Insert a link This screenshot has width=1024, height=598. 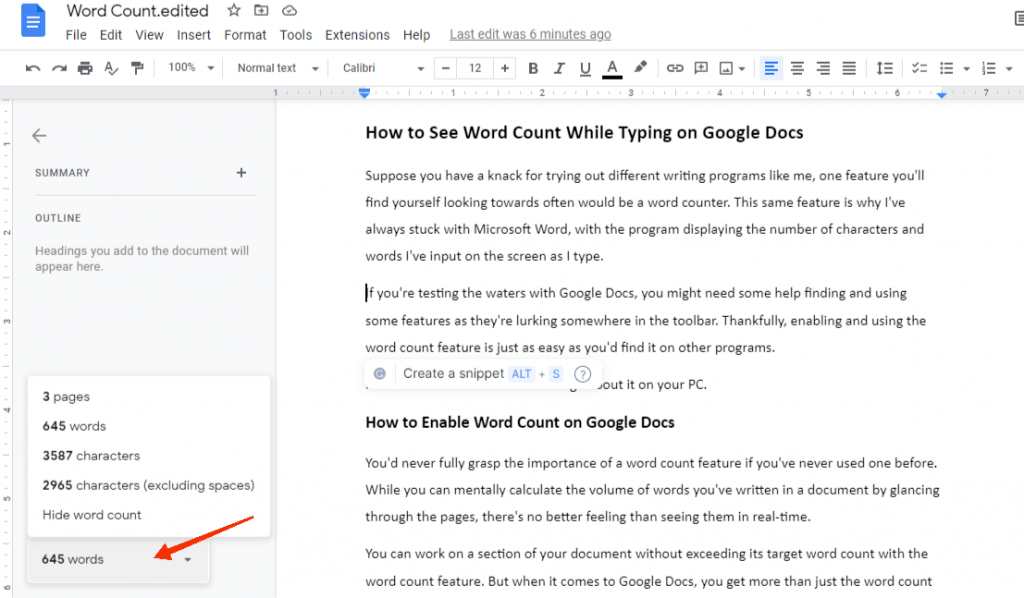(675, 68)
